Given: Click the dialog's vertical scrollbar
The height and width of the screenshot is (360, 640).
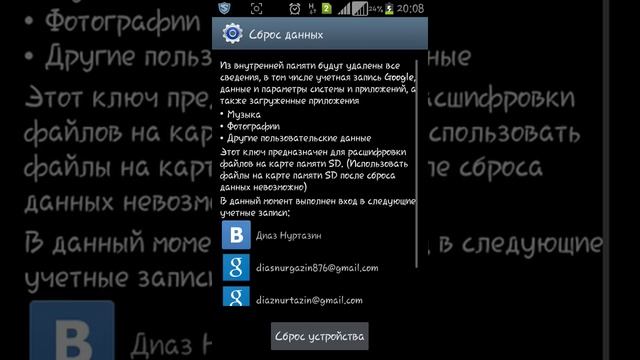Looking at the screenshot, I should [x=417, y=164].
